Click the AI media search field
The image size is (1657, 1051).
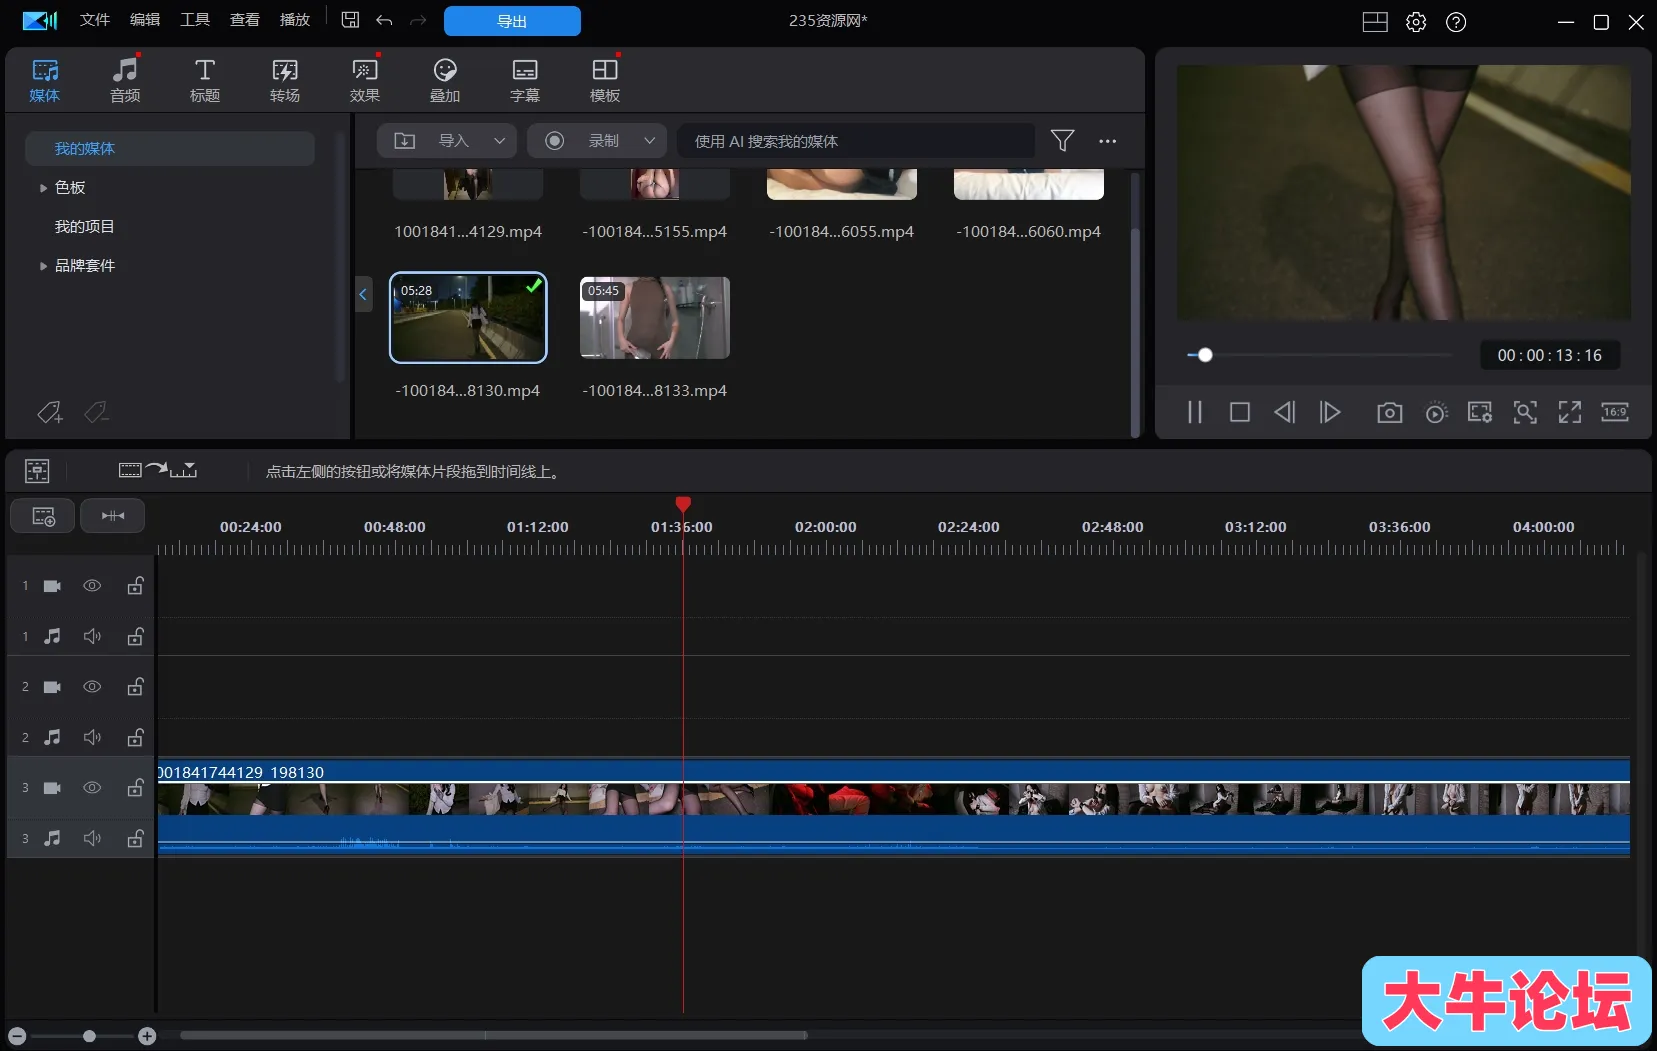click(x=856, y=141)
